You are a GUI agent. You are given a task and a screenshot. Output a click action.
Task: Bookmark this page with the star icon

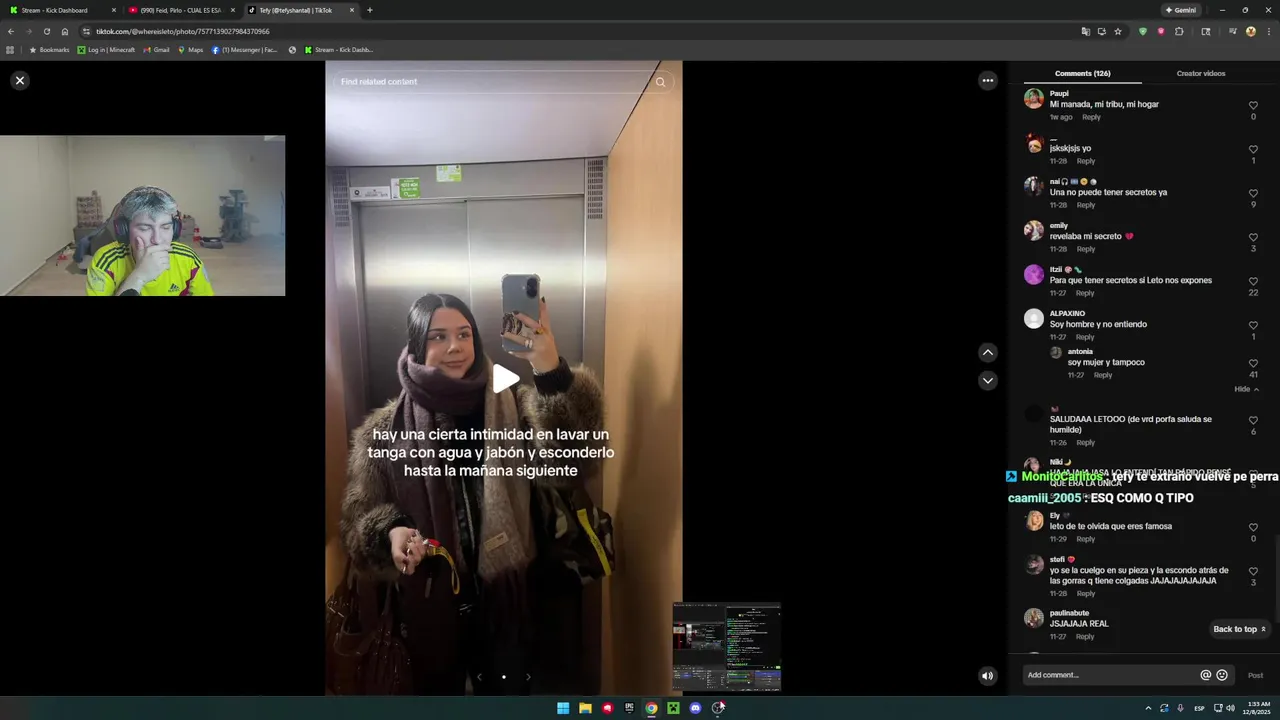[1118, 31]
